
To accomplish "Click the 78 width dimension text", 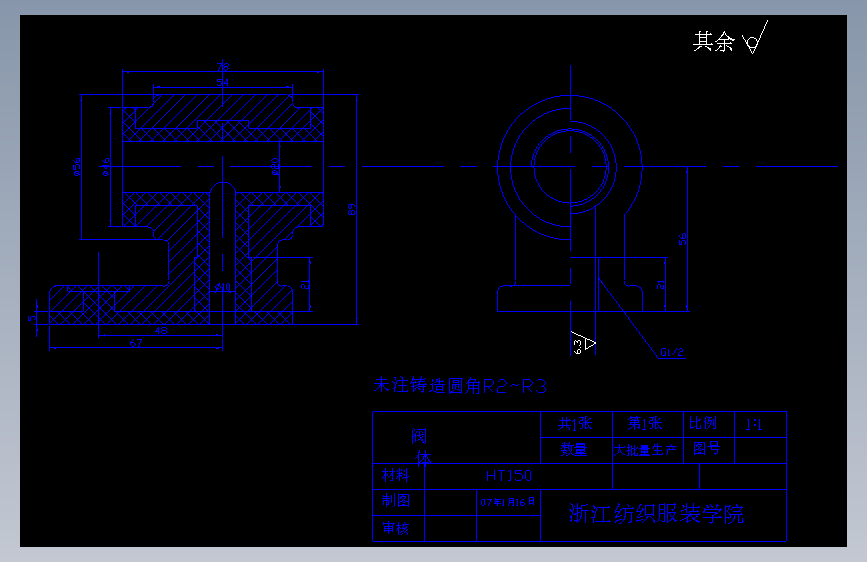I will tap(223, 66).
